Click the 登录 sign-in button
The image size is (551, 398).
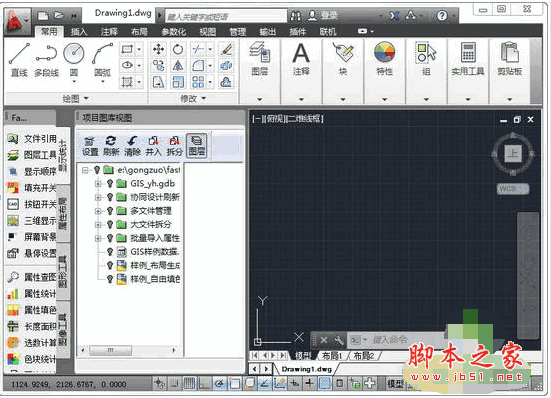323,15
